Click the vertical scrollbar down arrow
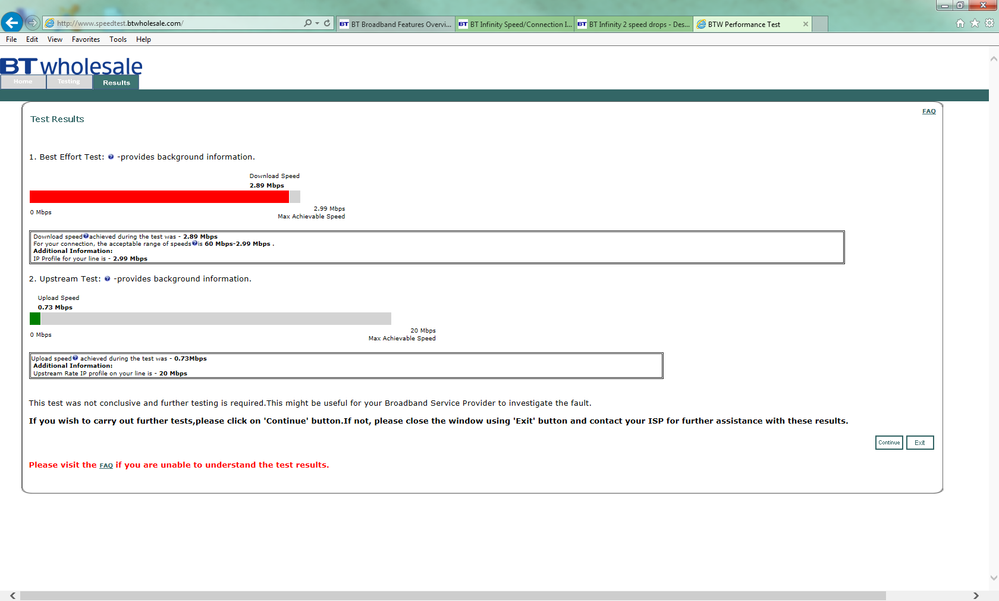This screenshot has height=601, width=999. [x=993, y=577]
